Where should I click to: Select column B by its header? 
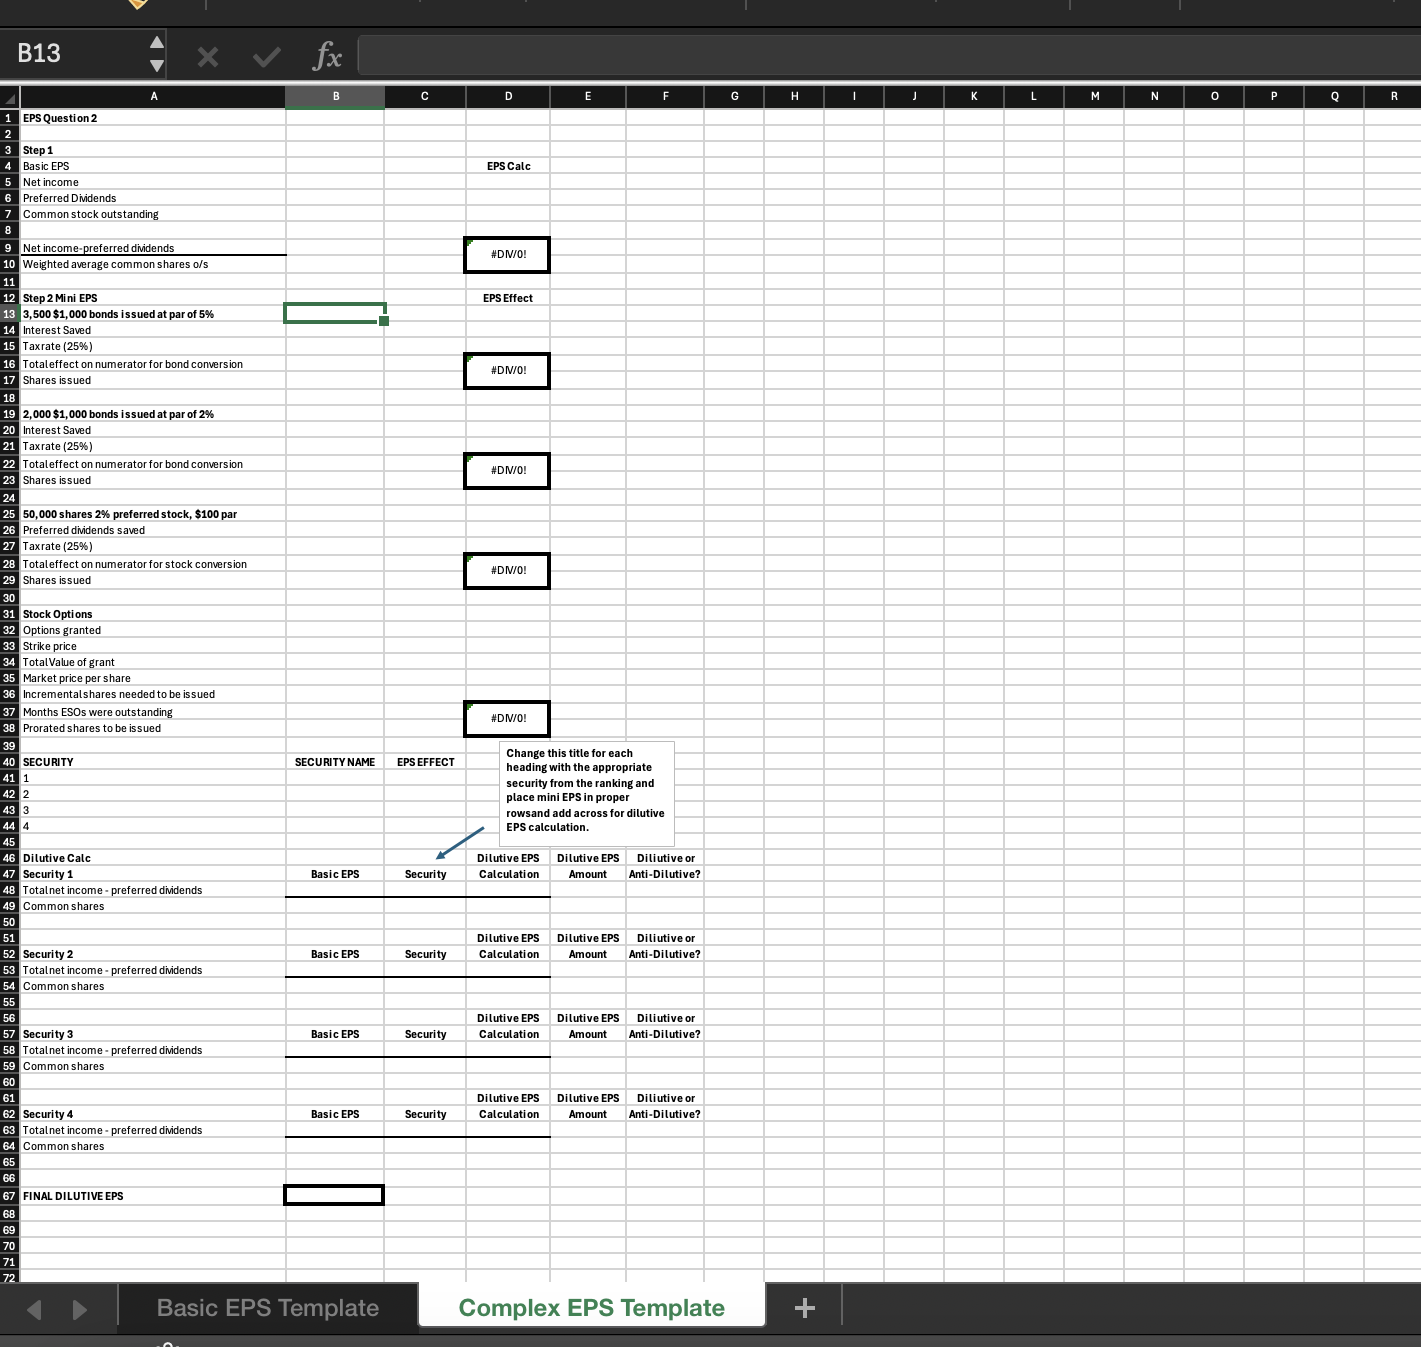click(x=335, y=97)
